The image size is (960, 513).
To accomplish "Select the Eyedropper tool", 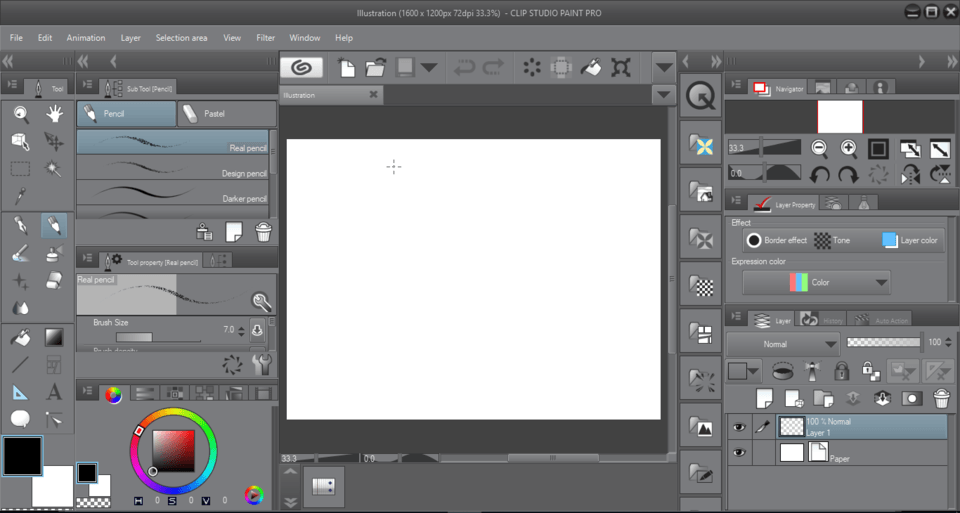I will [20, 196].
